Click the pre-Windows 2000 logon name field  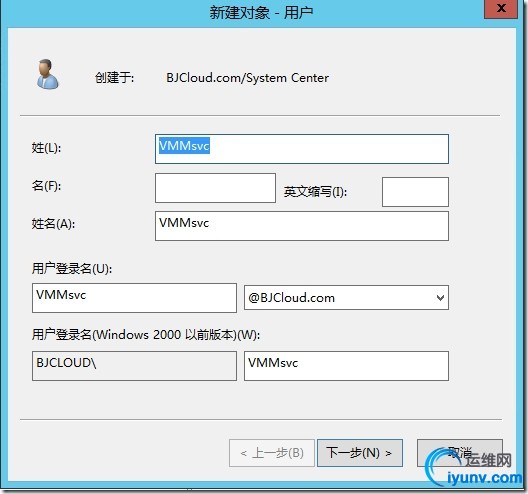[346, 366]
